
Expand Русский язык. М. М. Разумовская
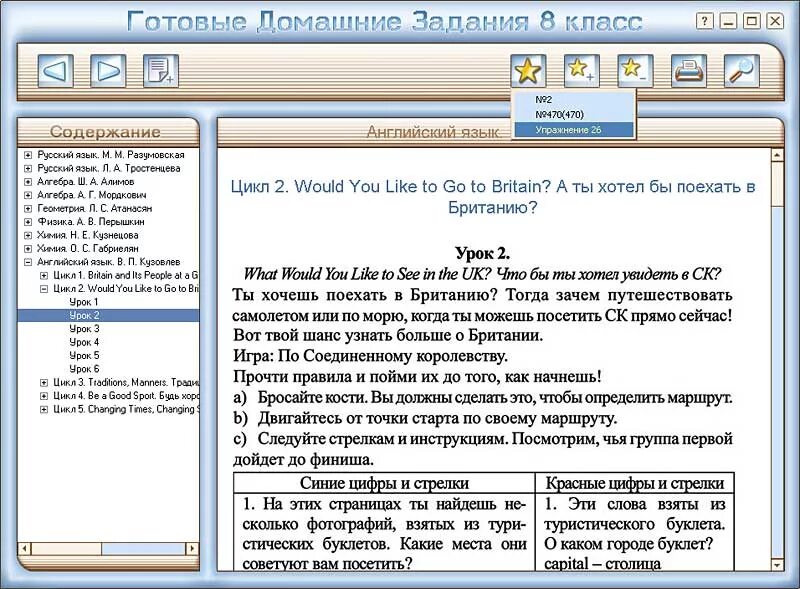click(x=28, y=155)
